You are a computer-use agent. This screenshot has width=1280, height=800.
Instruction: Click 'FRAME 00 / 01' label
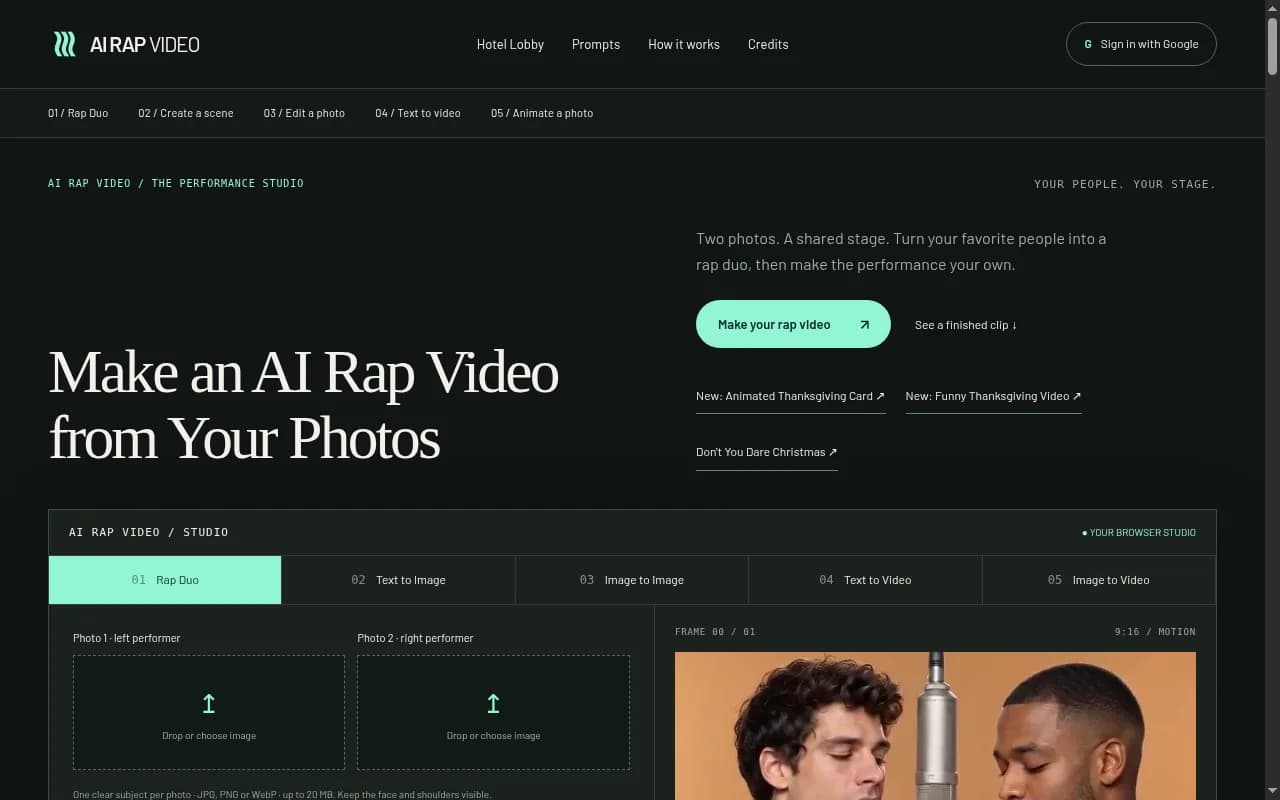click(715, 632)
